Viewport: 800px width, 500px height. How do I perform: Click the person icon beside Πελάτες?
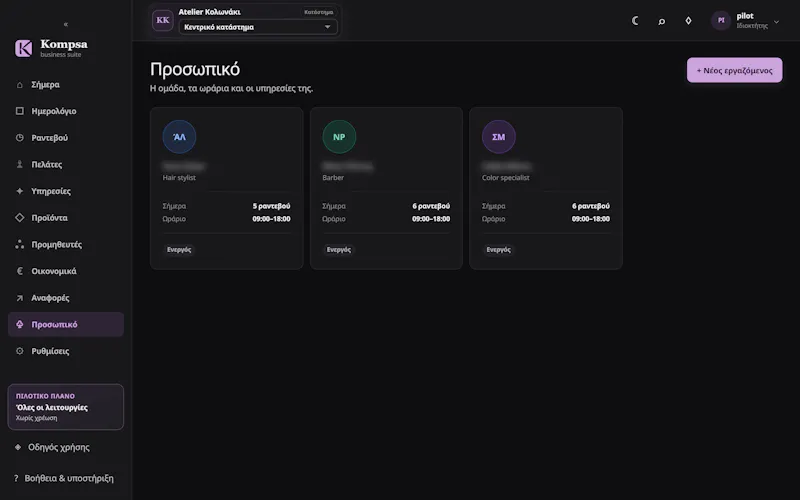tap(19, 164)
